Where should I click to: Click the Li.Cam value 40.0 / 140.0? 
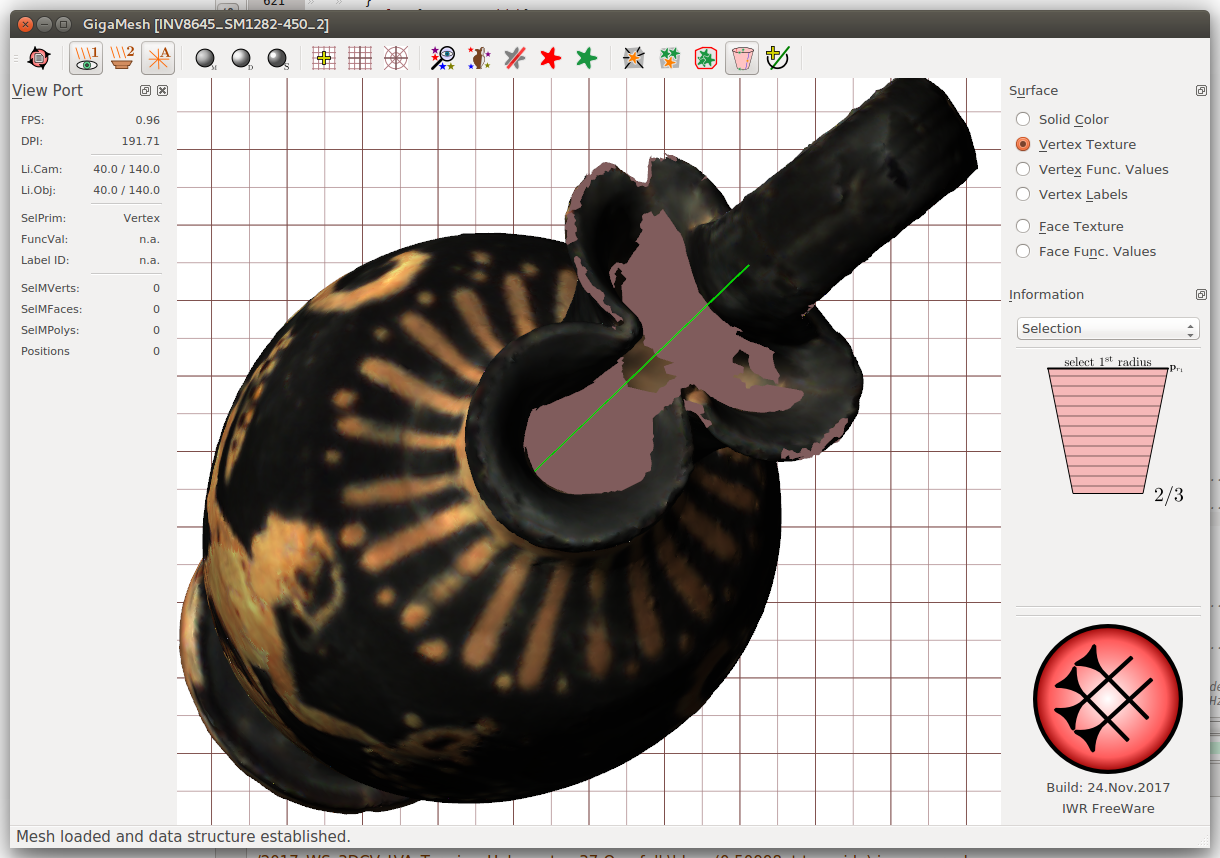pos(127,169)
